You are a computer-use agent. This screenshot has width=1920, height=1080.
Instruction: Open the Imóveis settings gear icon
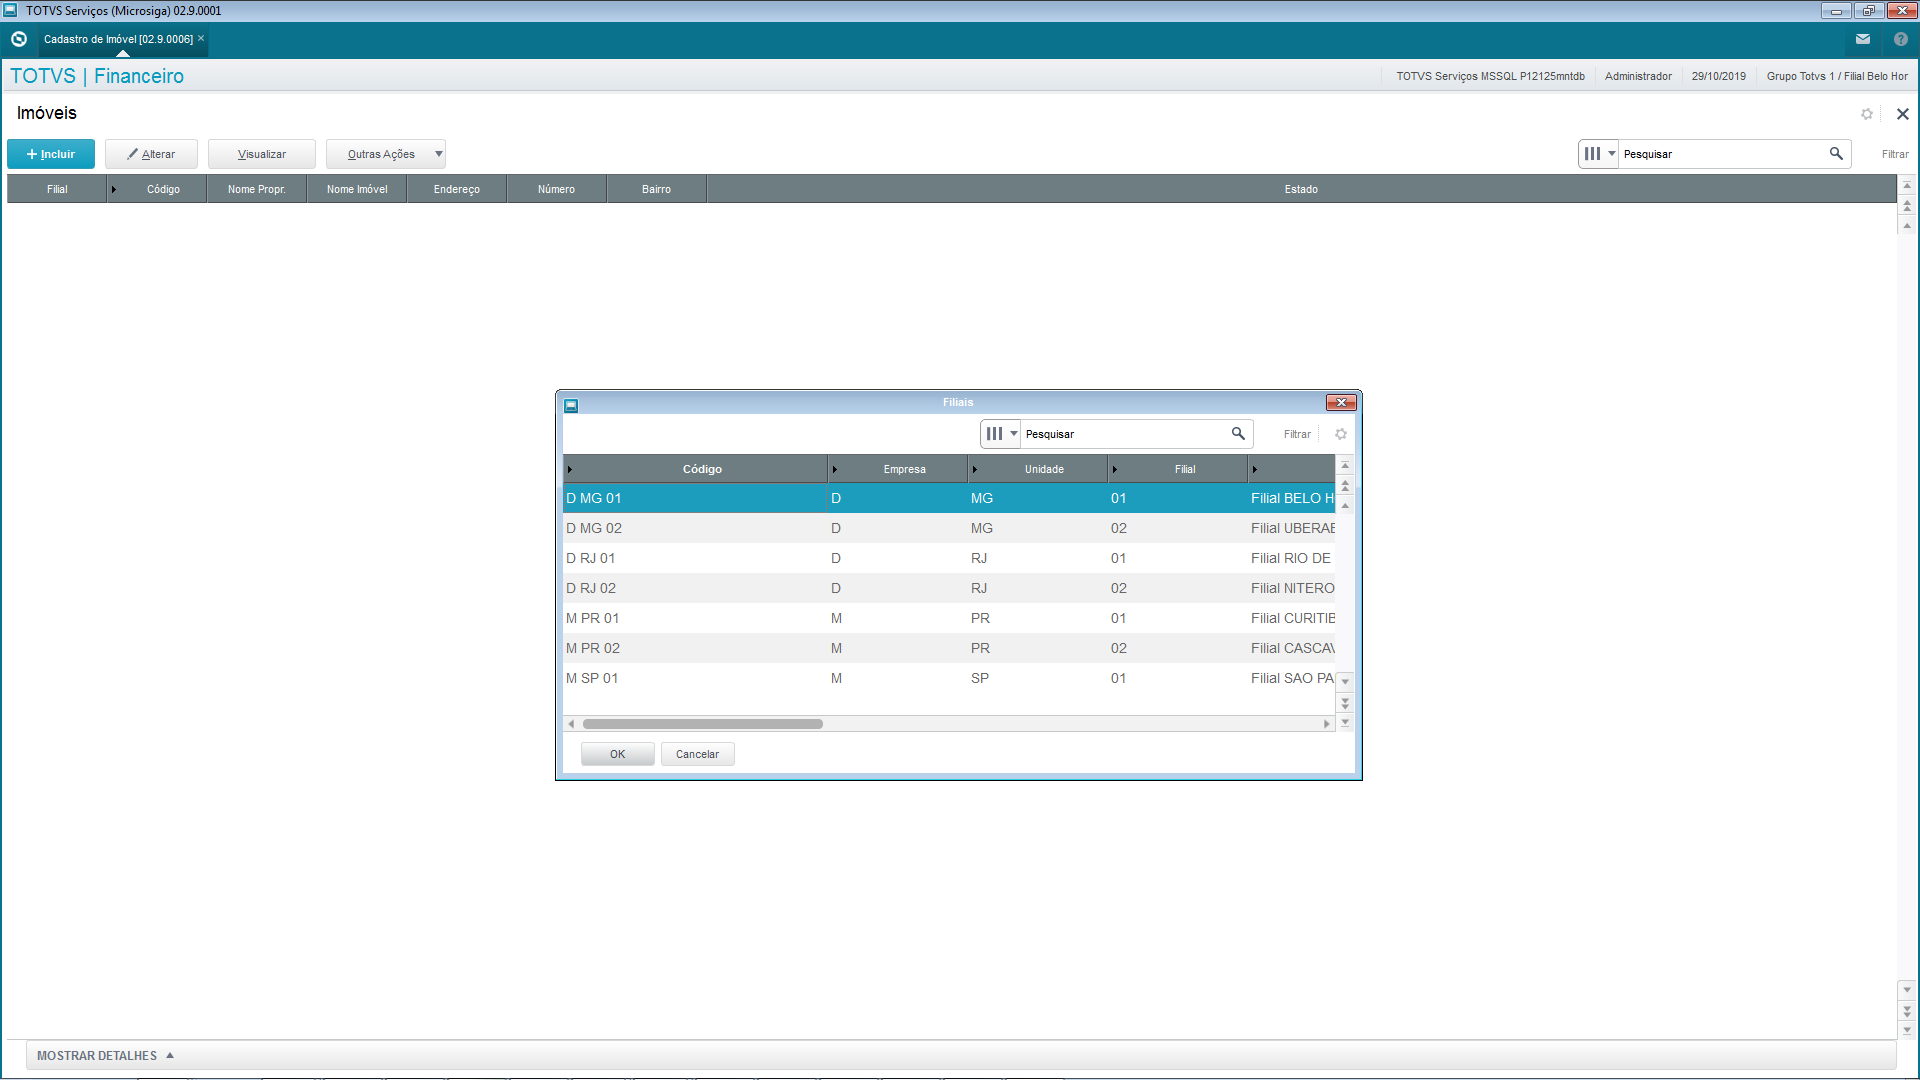(x=1866, y=114)
